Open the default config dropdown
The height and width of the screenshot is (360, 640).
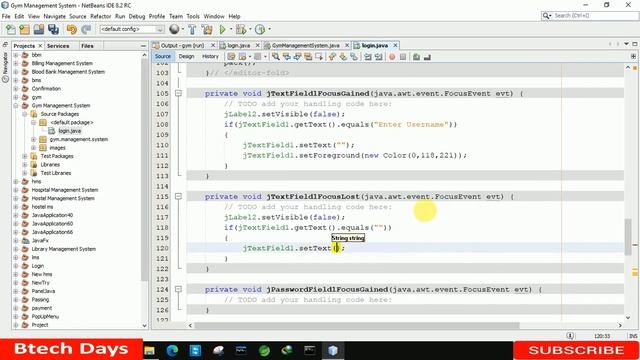tap(132, 29)
